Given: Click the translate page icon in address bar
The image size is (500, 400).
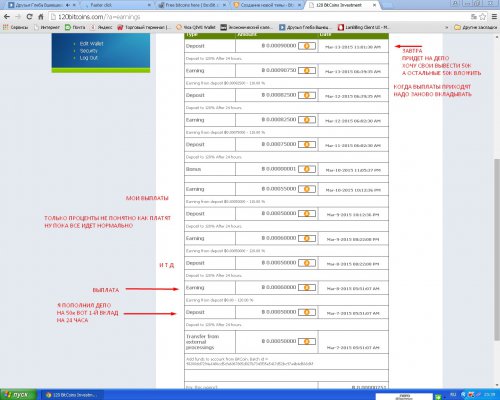Looking at the screenshot, I should [x=474, y=17].
